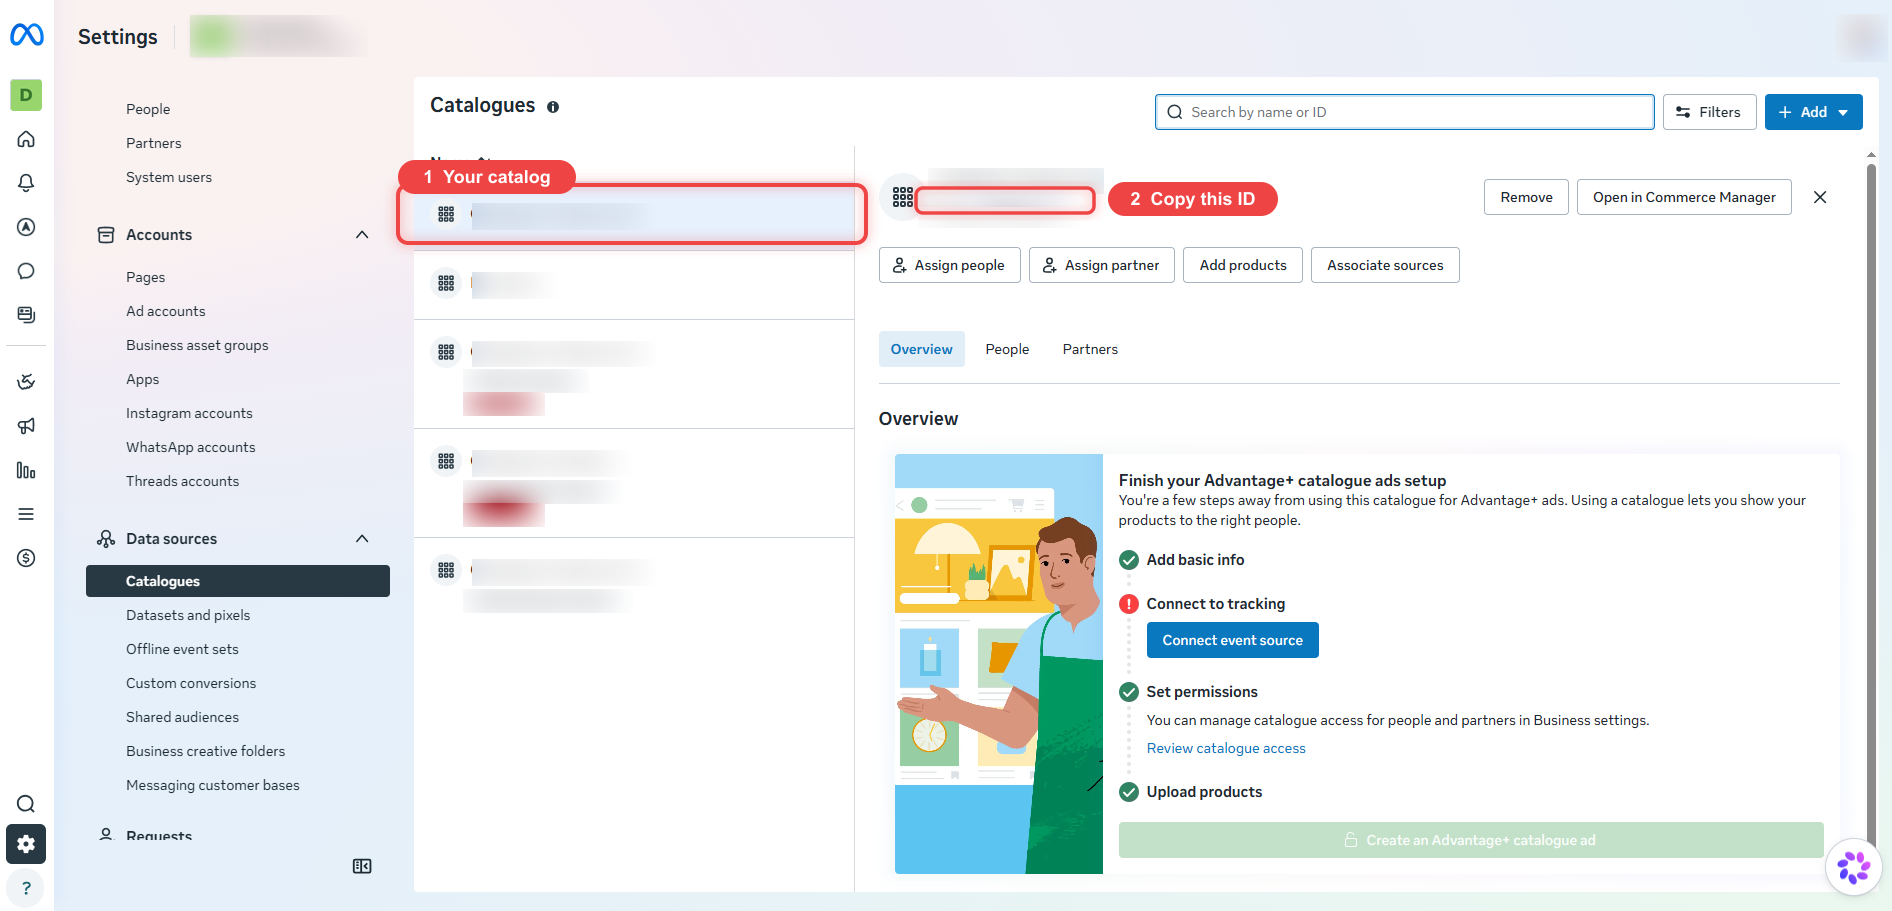
Task: Open the Add dropdown button
Action: (x=1813, y=112)
